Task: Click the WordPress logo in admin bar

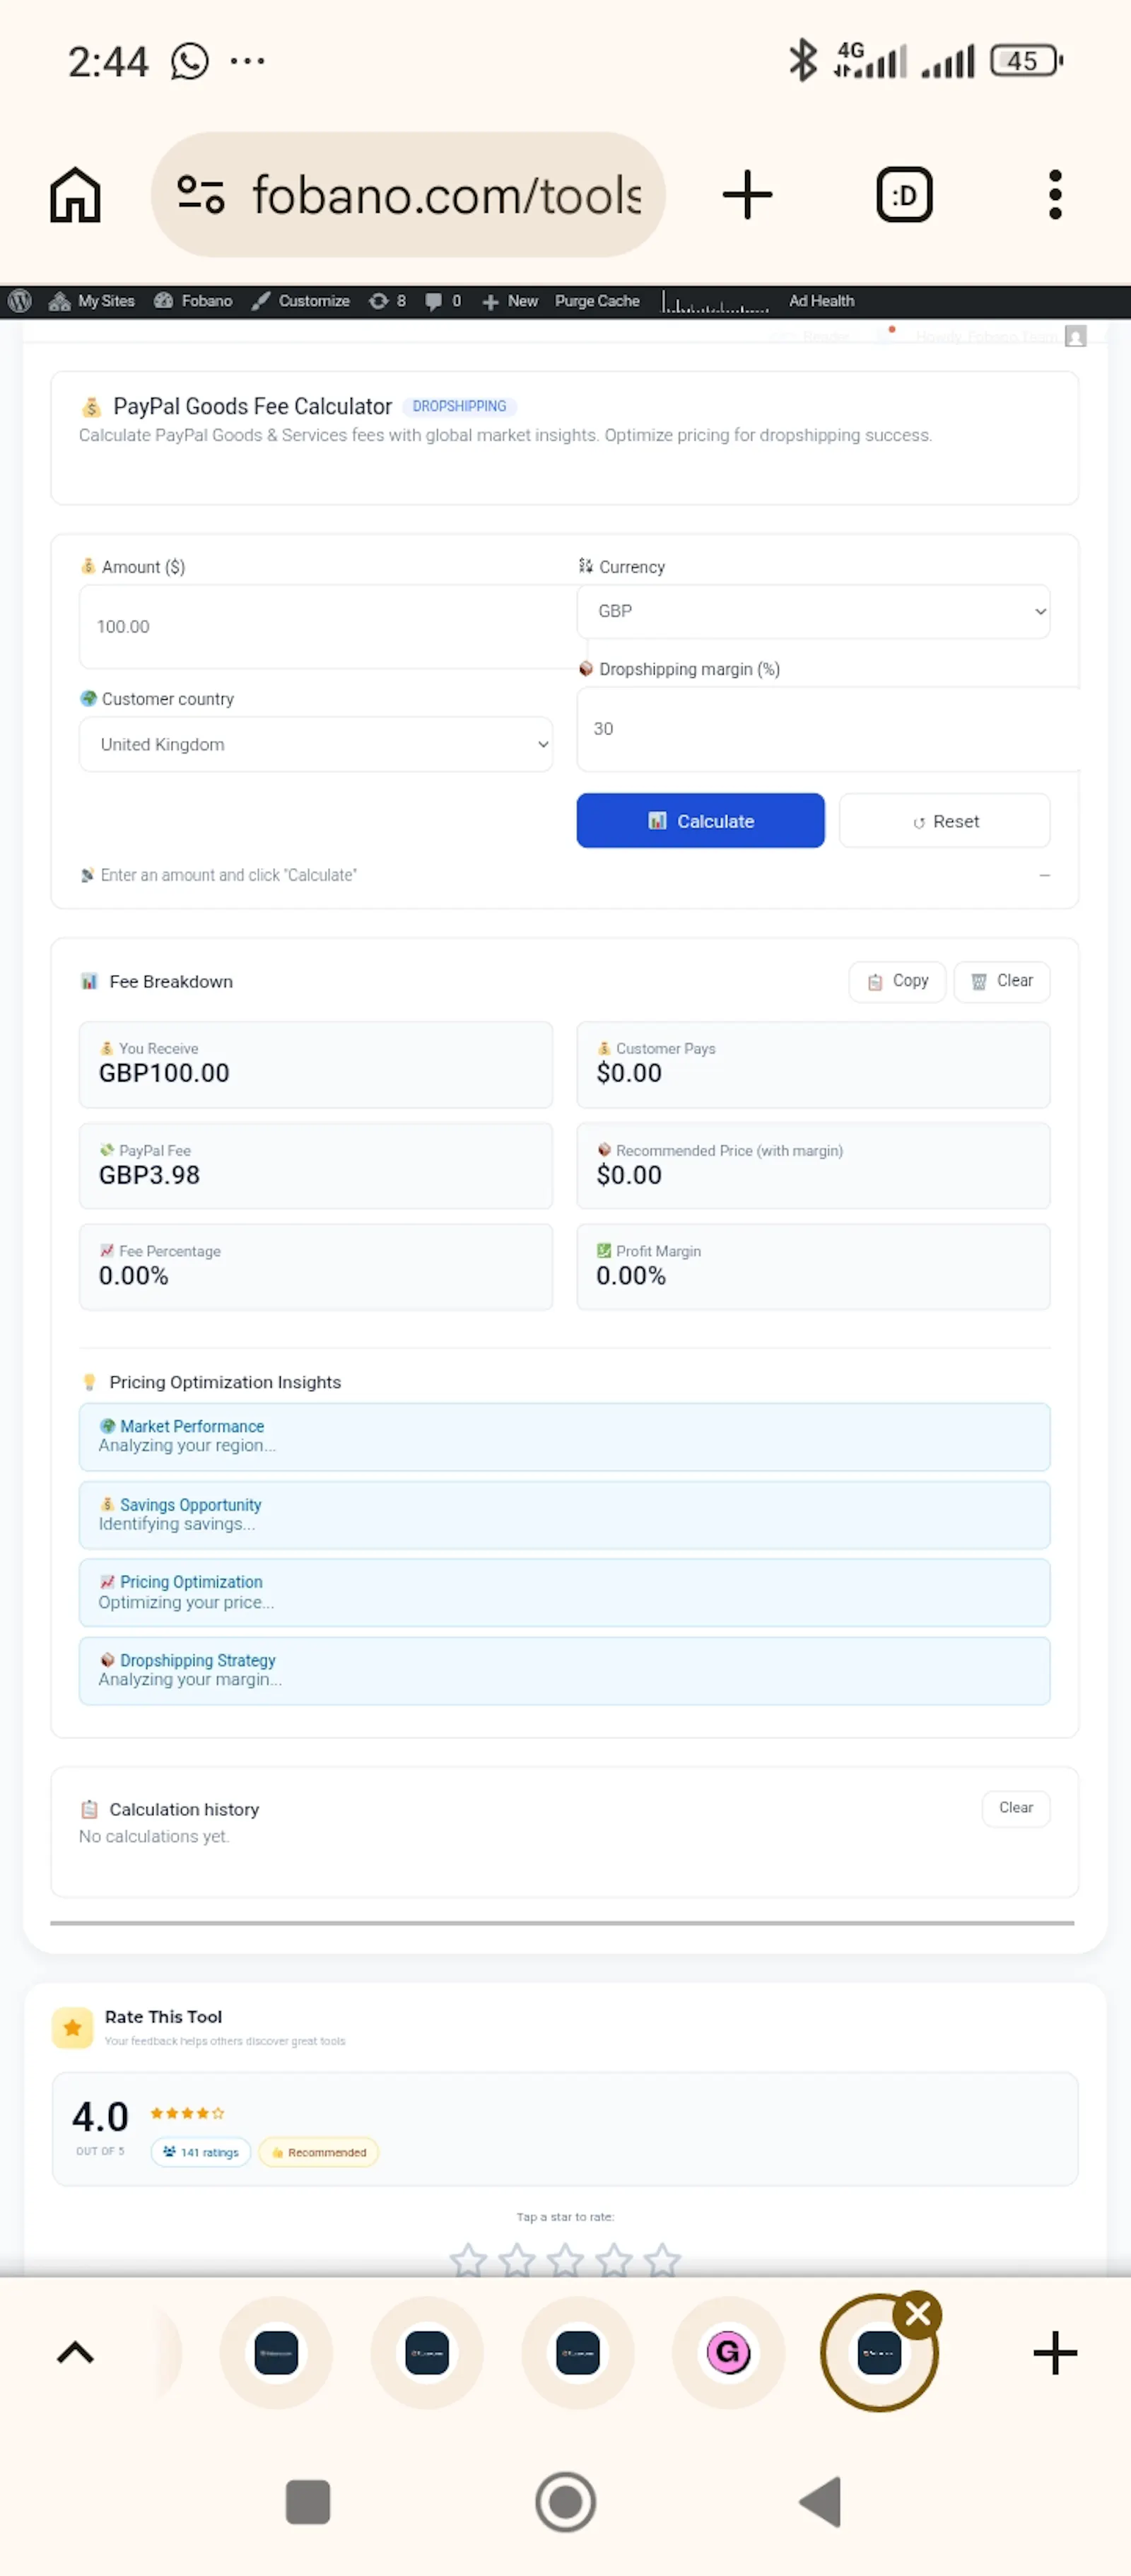Action: pos(20,301)
